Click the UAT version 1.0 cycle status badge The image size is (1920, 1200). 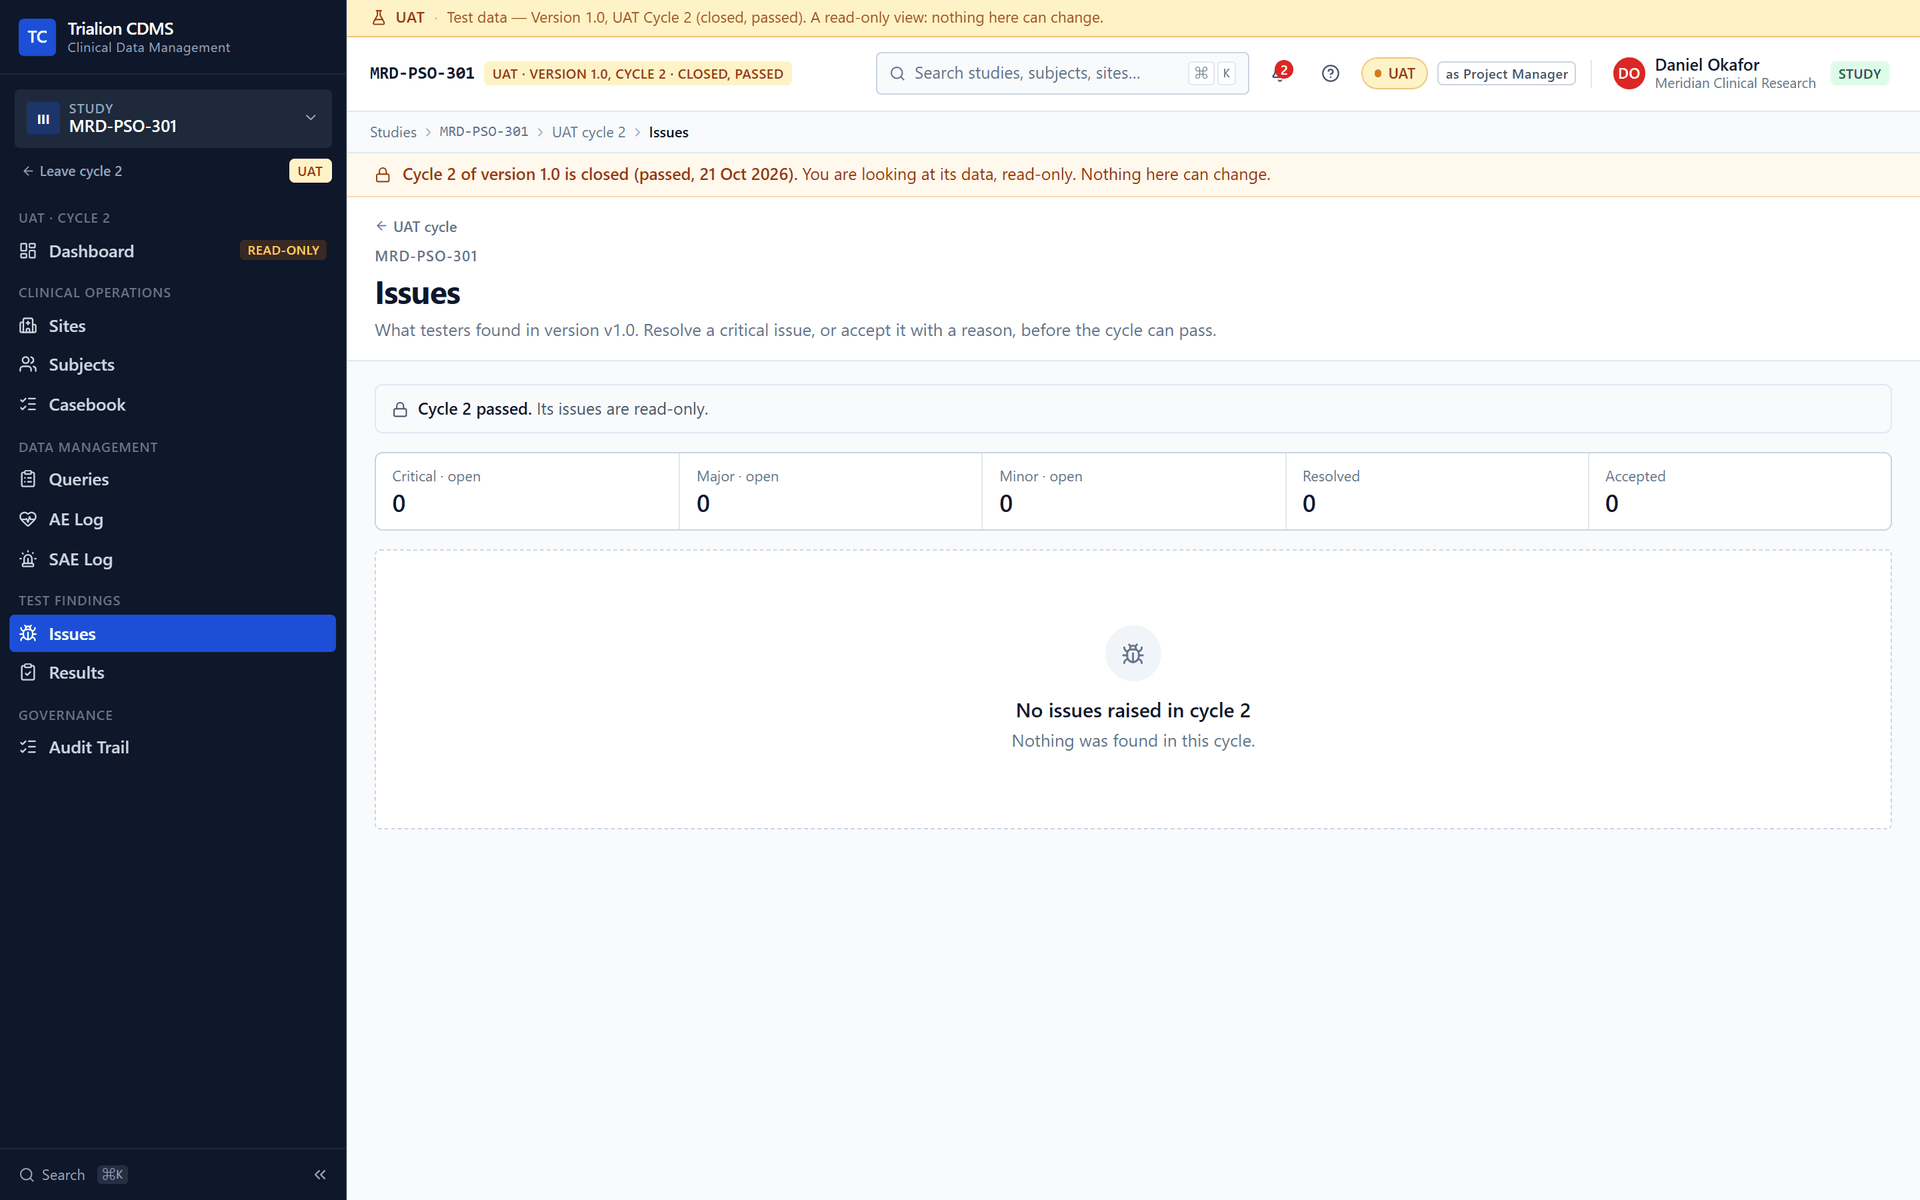coord(638,74)
